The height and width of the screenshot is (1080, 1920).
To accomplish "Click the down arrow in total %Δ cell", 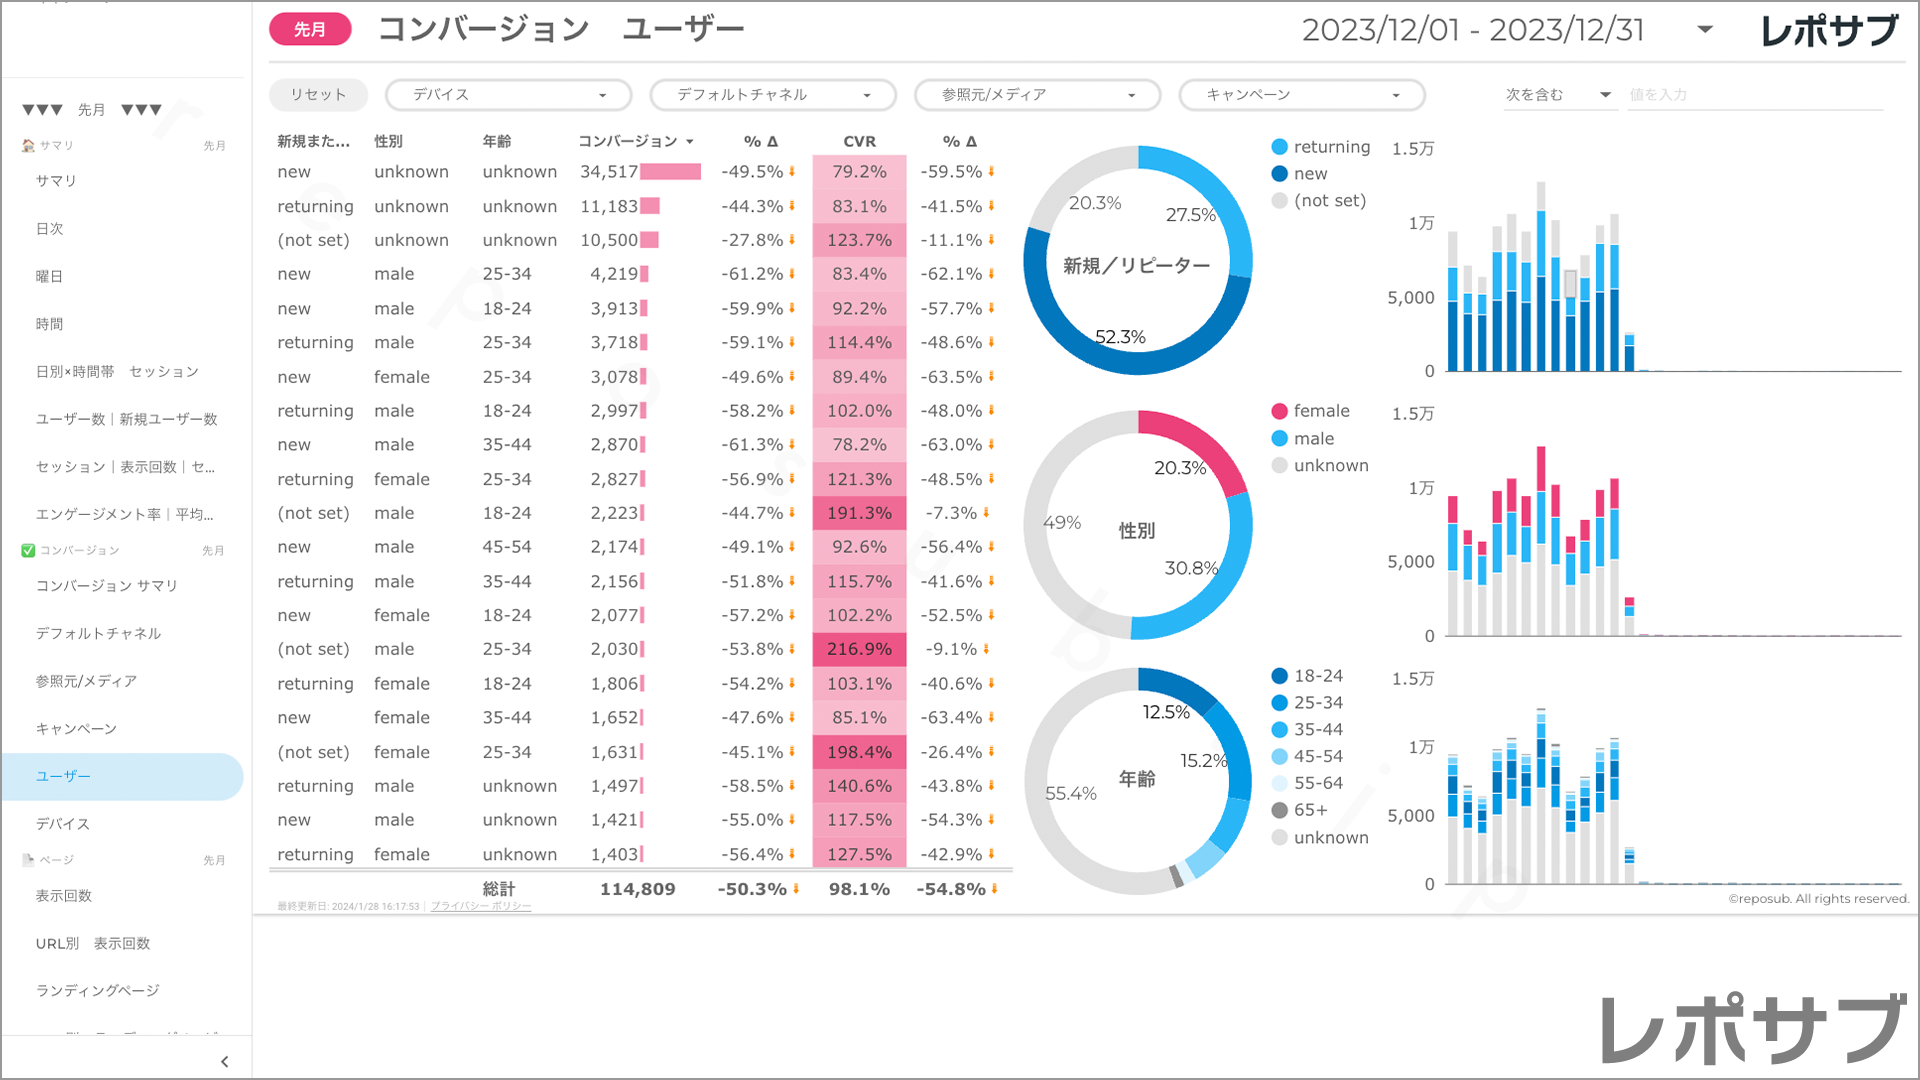I will [796, 889].
